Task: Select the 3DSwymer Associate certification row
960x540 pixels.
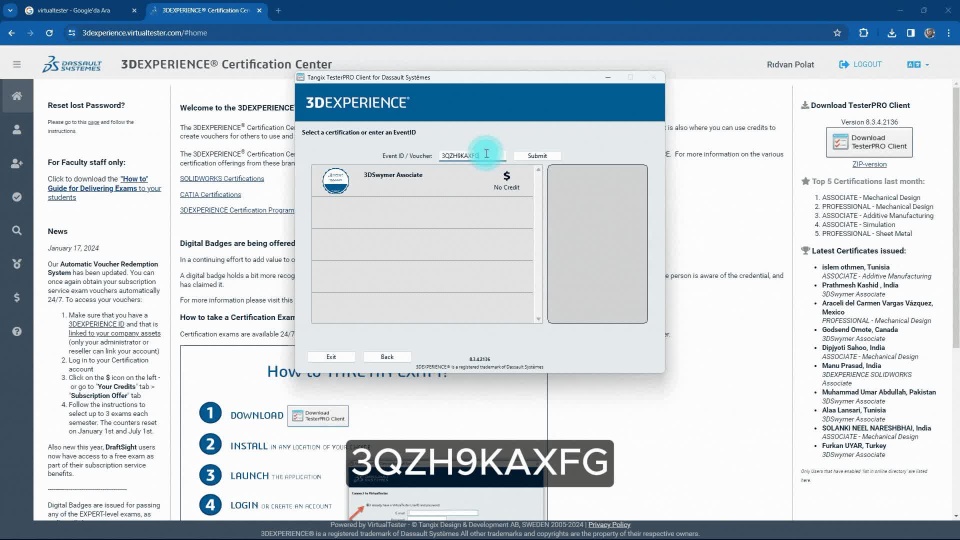Action: [422, 181]
